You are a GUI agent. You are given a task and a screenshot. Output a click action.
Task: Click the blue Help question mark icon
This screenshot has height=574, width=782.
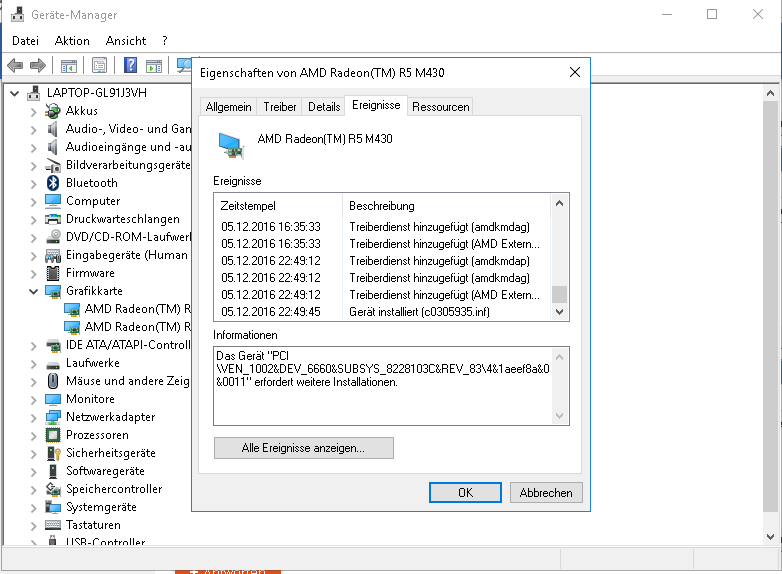click(130, 65)
